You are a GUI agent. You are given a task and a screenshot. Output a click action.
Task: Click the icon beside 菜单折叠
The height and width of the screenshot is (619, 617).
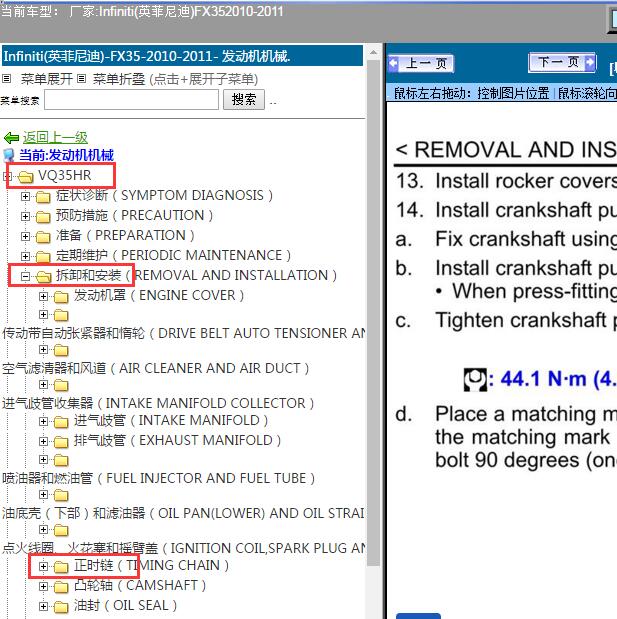(x=81, y=79)
